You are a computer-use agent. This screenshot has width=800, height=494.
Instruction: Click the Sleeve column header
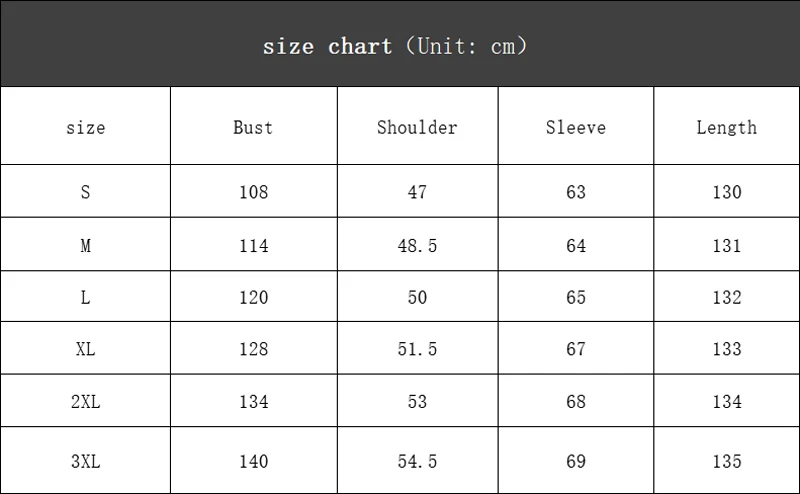[576, 127]
